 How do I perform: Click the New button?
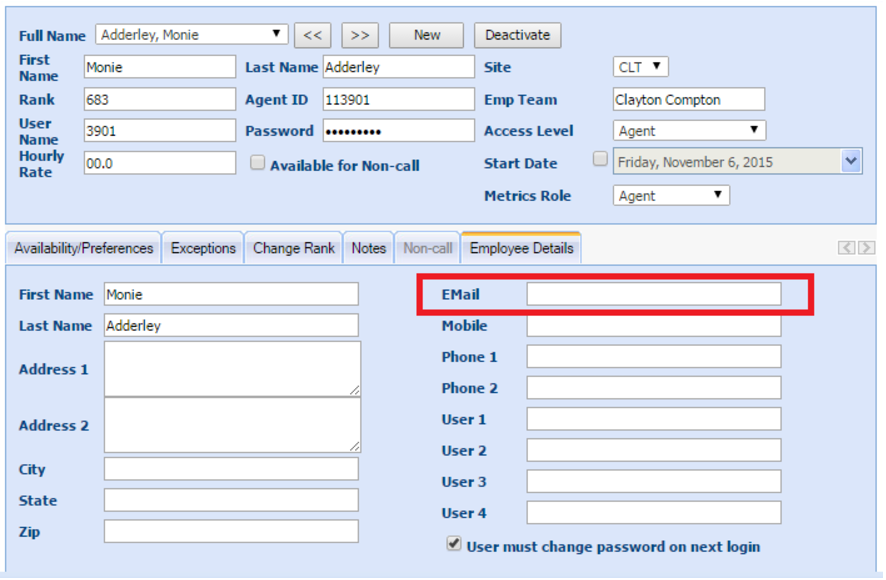426,35
